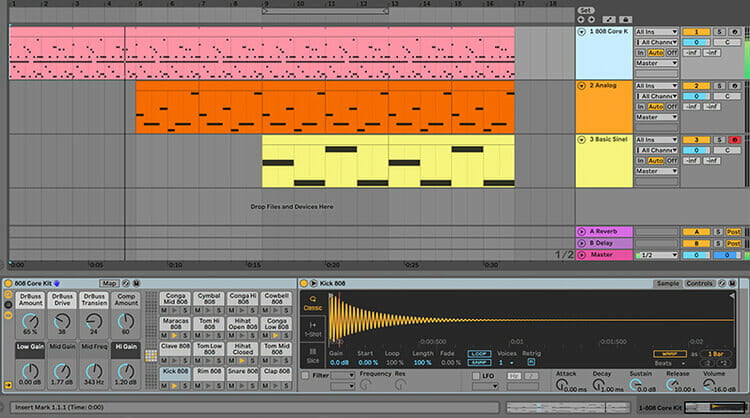Choose the Slice mode icon
Viewport: 750px width, 418px height.
[x=310, y=352]
